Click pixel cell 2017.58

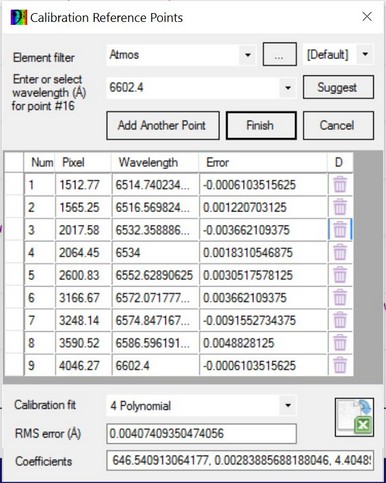[83, 230]
